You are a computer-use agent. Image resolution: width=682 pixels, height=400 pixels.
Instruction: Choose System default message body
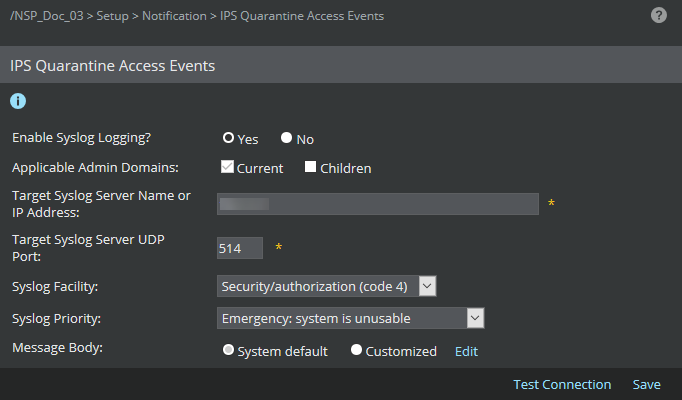pyautogui.click(x=228, y=350)
